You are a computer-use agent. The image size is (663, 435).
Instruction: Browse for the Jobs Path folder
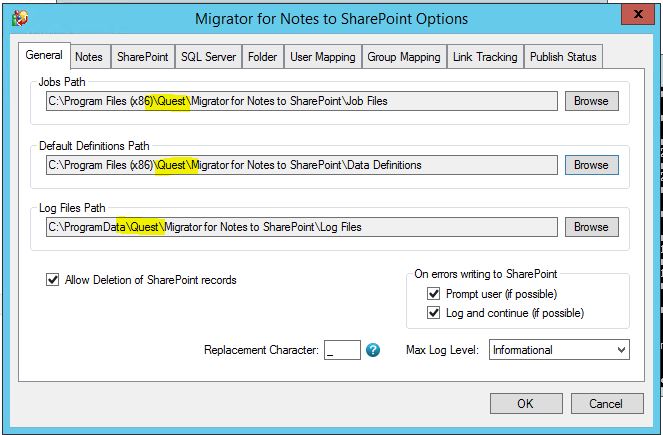592,101
